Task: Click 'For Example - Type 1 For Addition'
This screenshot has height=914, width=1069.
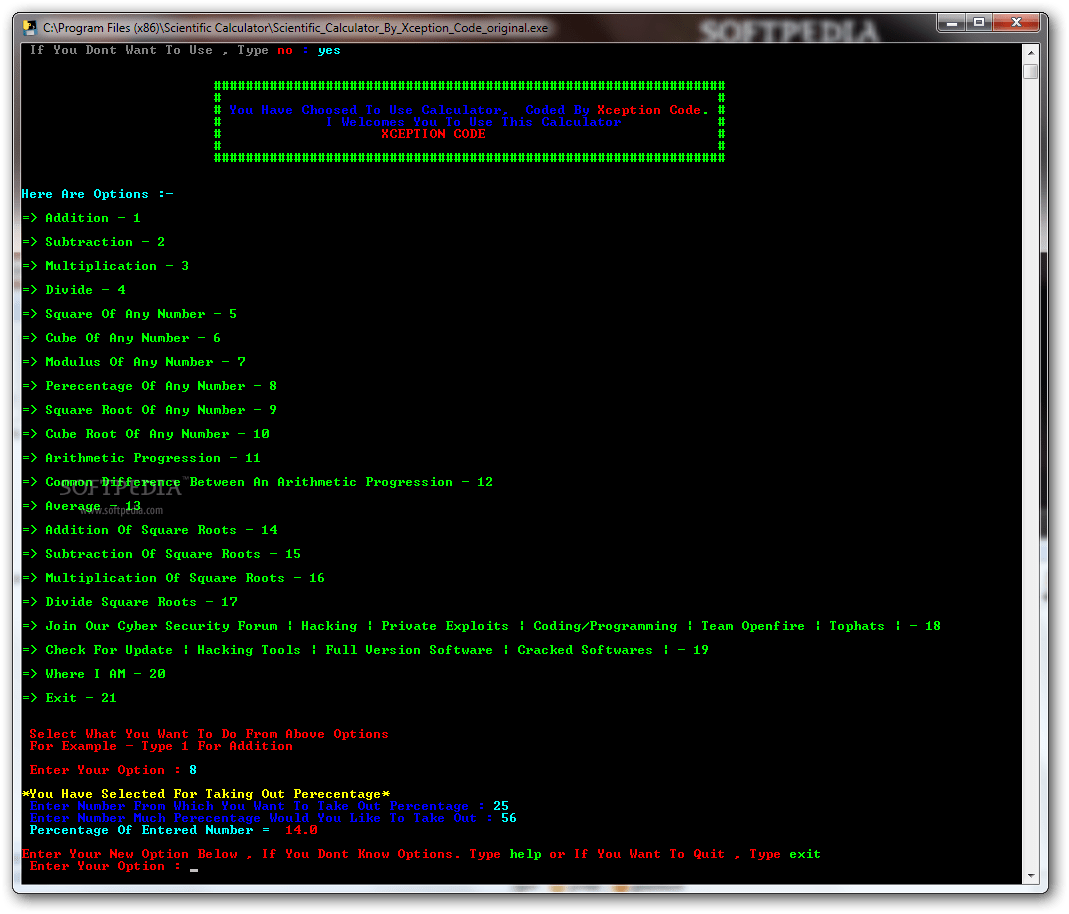Action: click(161, 746)
